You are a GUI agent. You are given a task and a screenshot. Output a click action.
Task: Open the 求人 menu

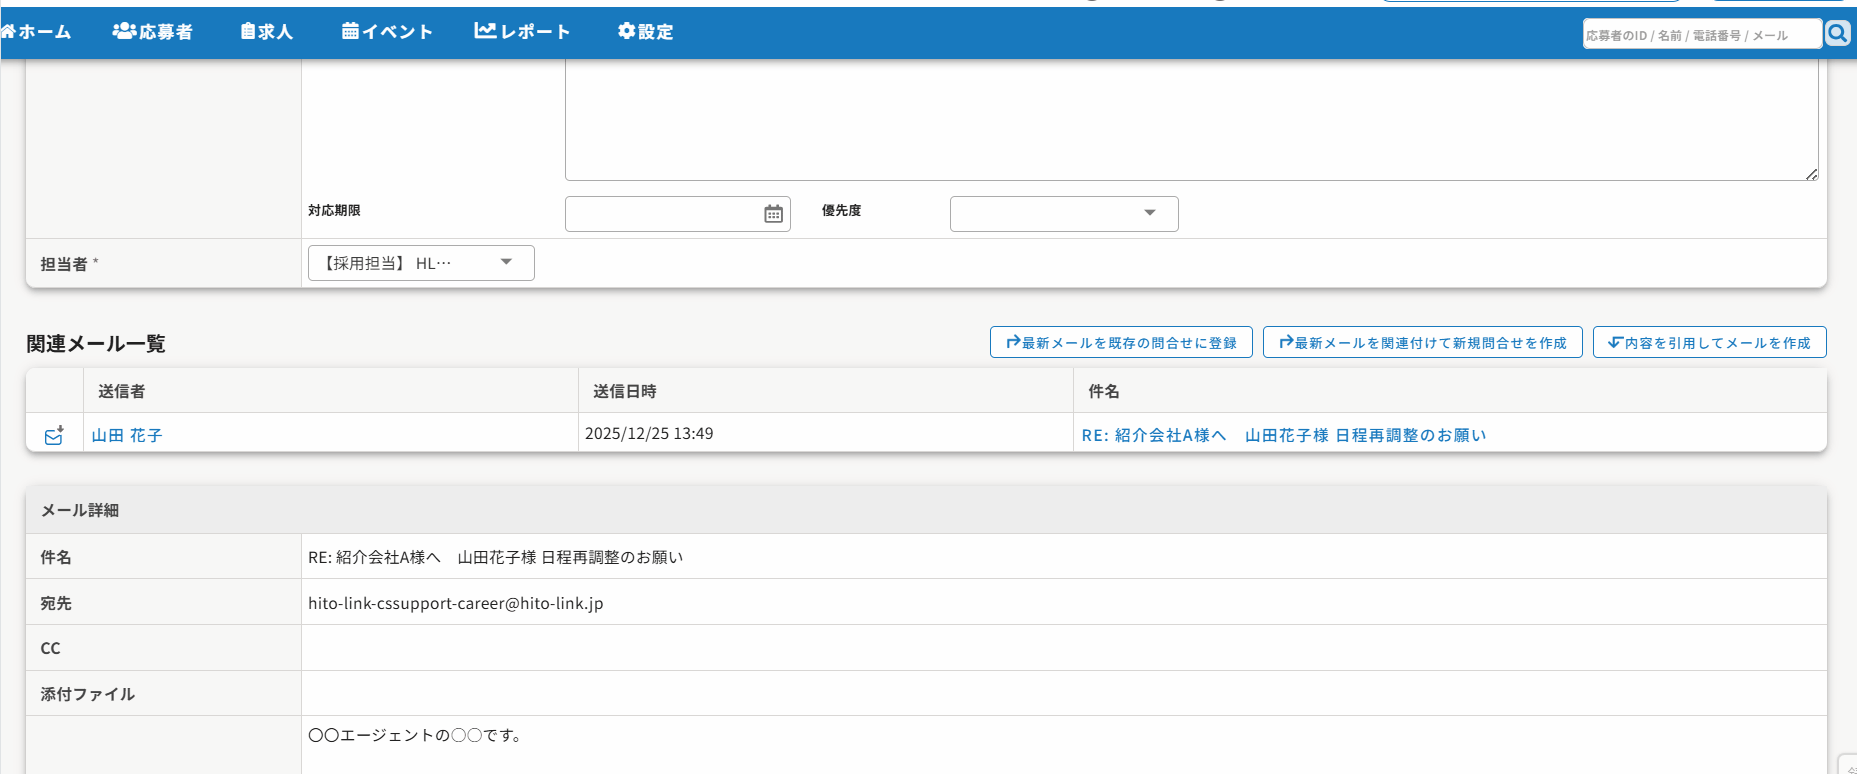pos(267,32)
